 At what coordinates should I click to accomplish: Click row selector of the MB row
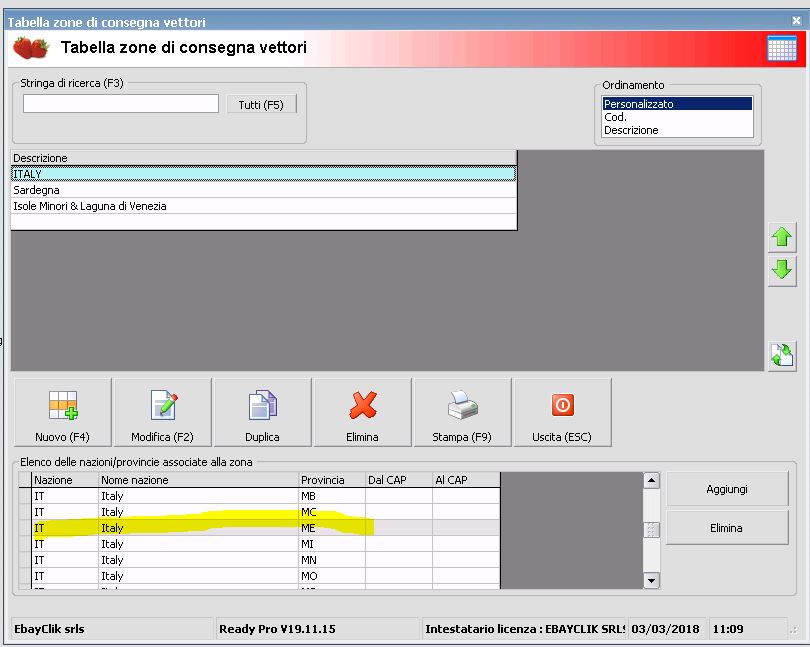pyautogui.click(x=25, y=496)
